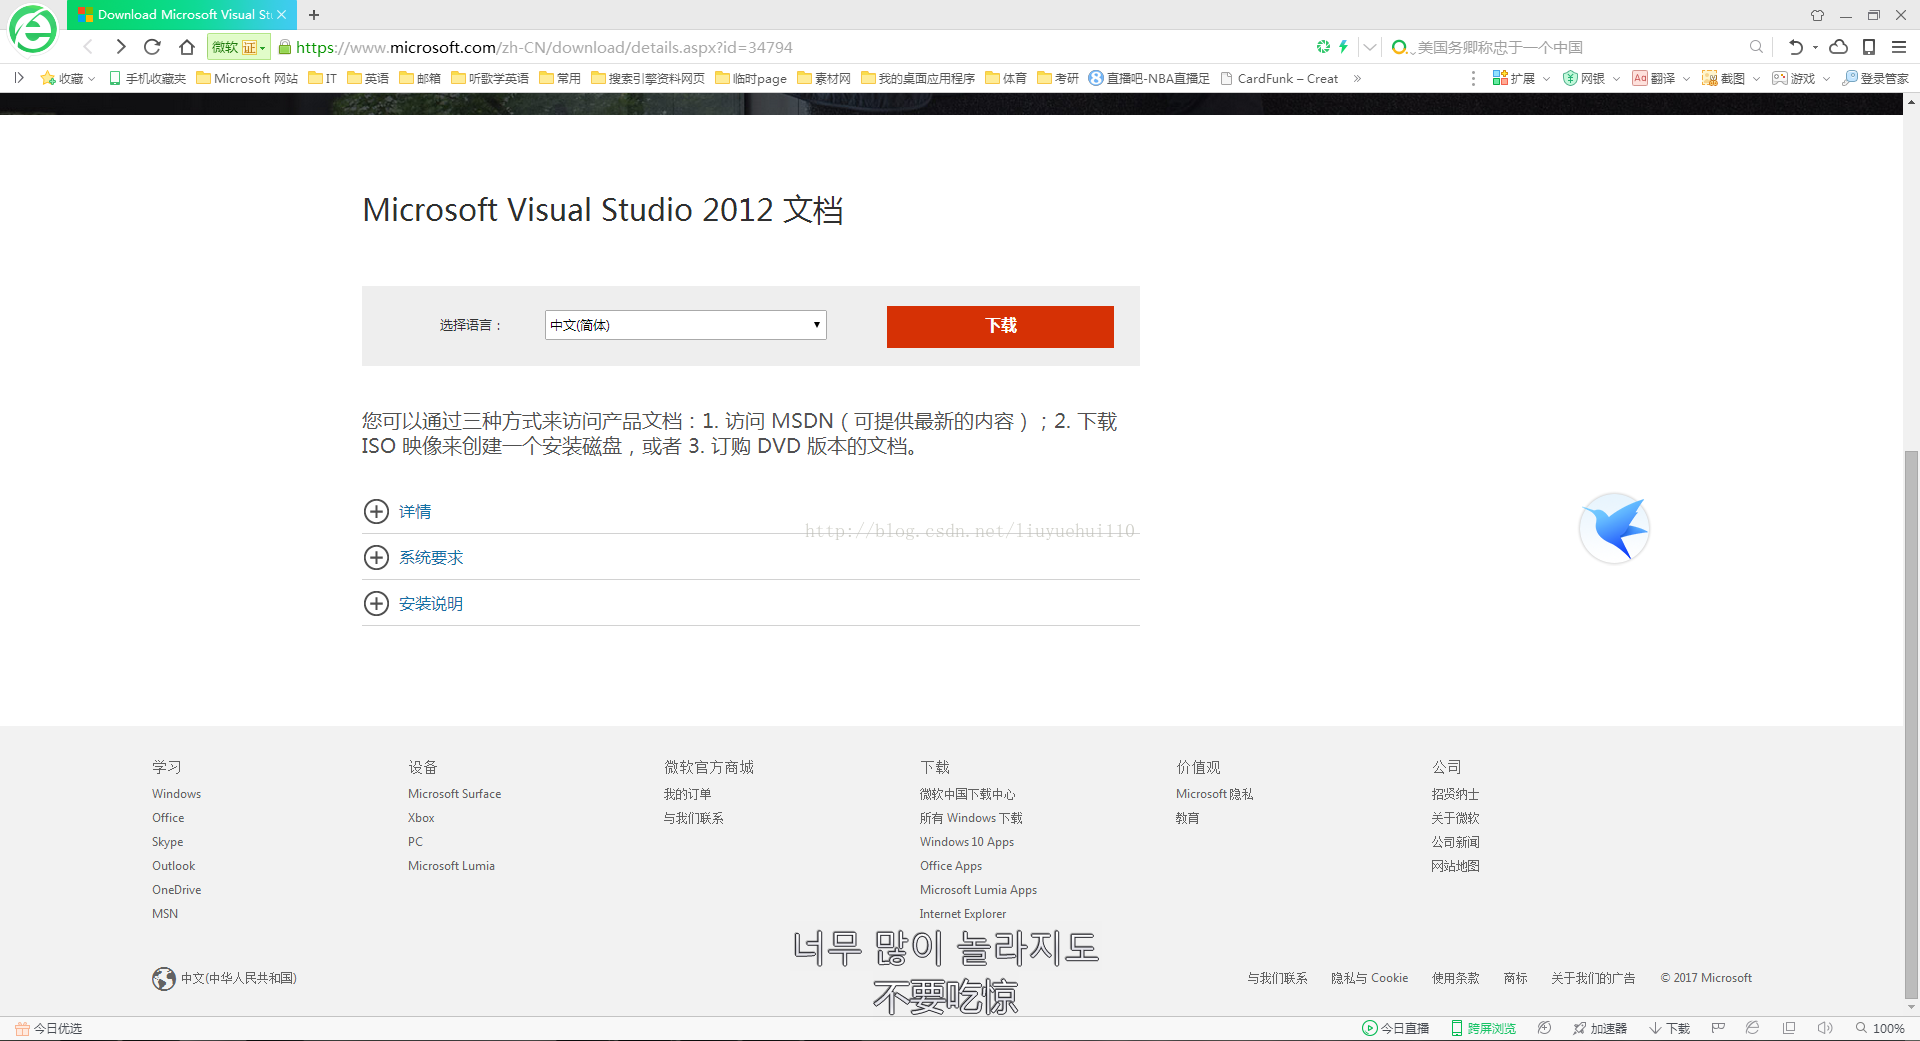The image size is (1920, 1041).
Task: Open the language select dropdown 中文(简体)
Action: [686, 325]
